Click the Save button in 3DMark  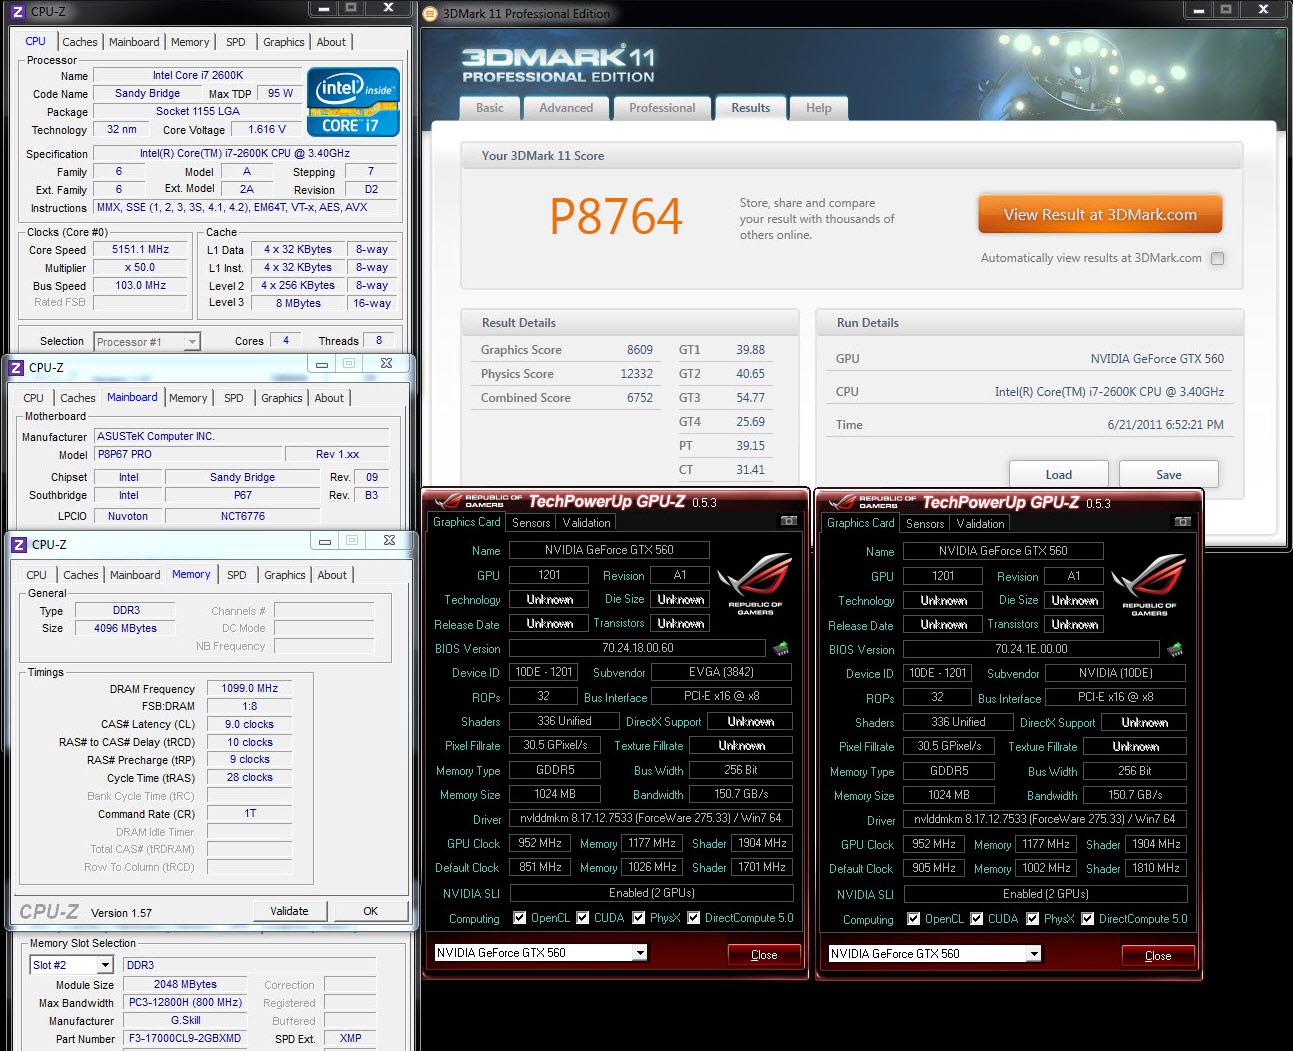(1169, 474)
